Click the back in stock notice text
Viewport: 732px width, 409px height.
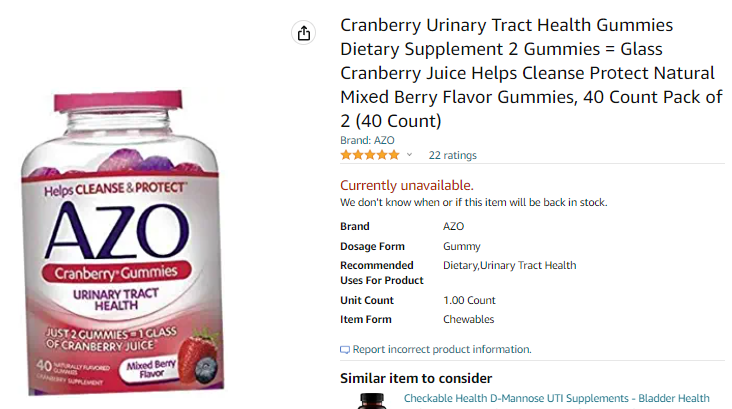point(473,203)
